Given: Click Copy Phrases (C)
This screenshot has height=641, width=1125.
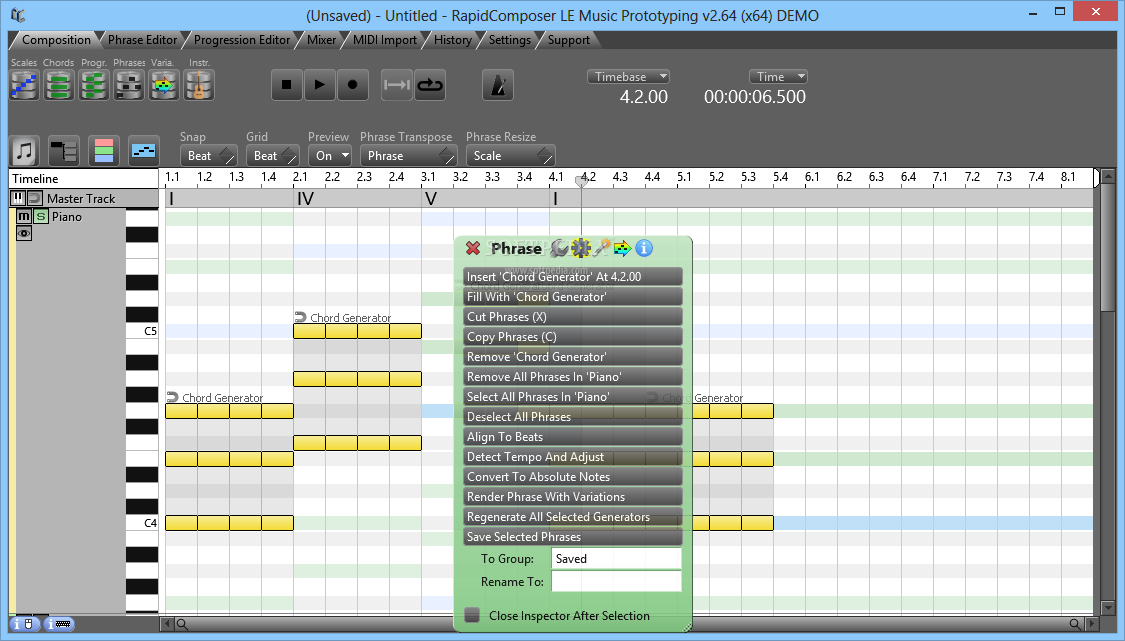Looking at the screenshot, I should 573,337.
